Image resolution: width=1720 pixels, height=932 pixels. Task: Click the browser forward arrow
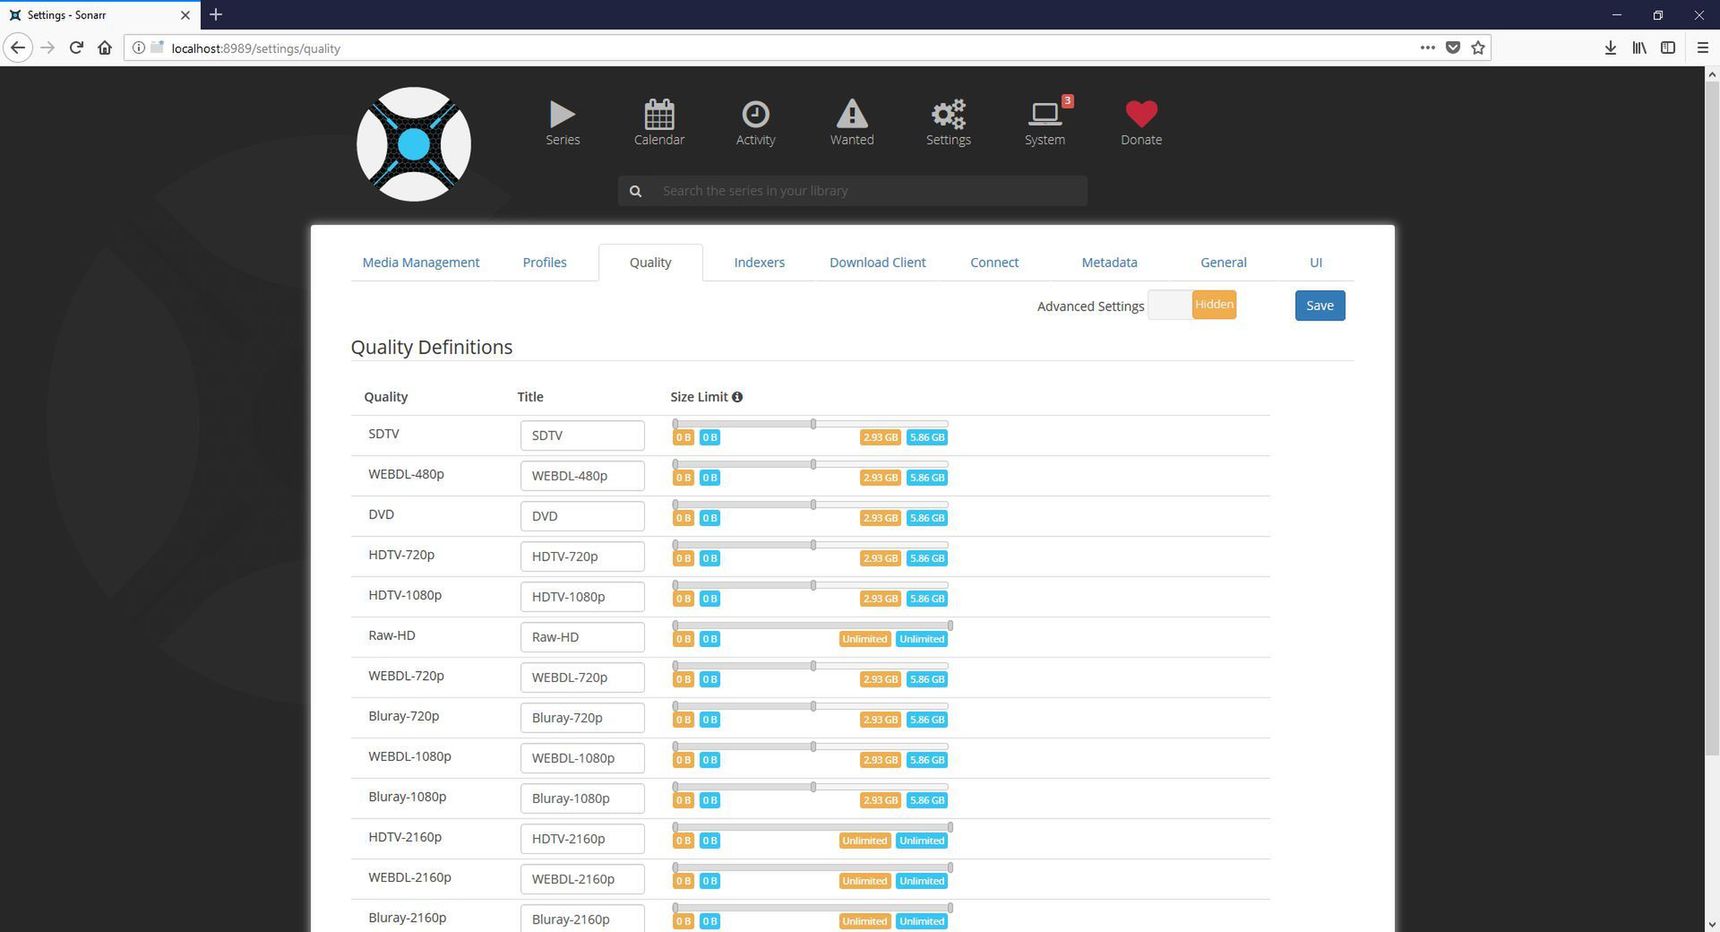pos(47,47)
